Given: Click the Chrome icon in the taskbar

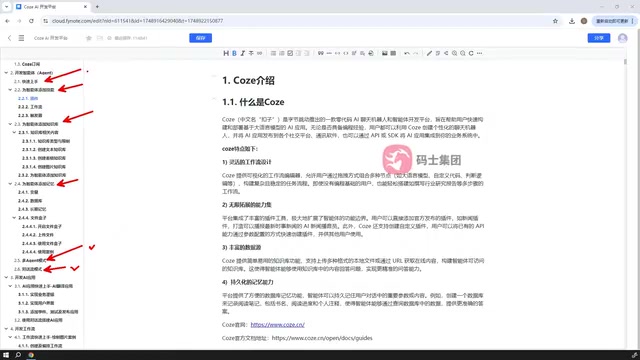Looking at the screenshot, I should click(x=31, y=355).
